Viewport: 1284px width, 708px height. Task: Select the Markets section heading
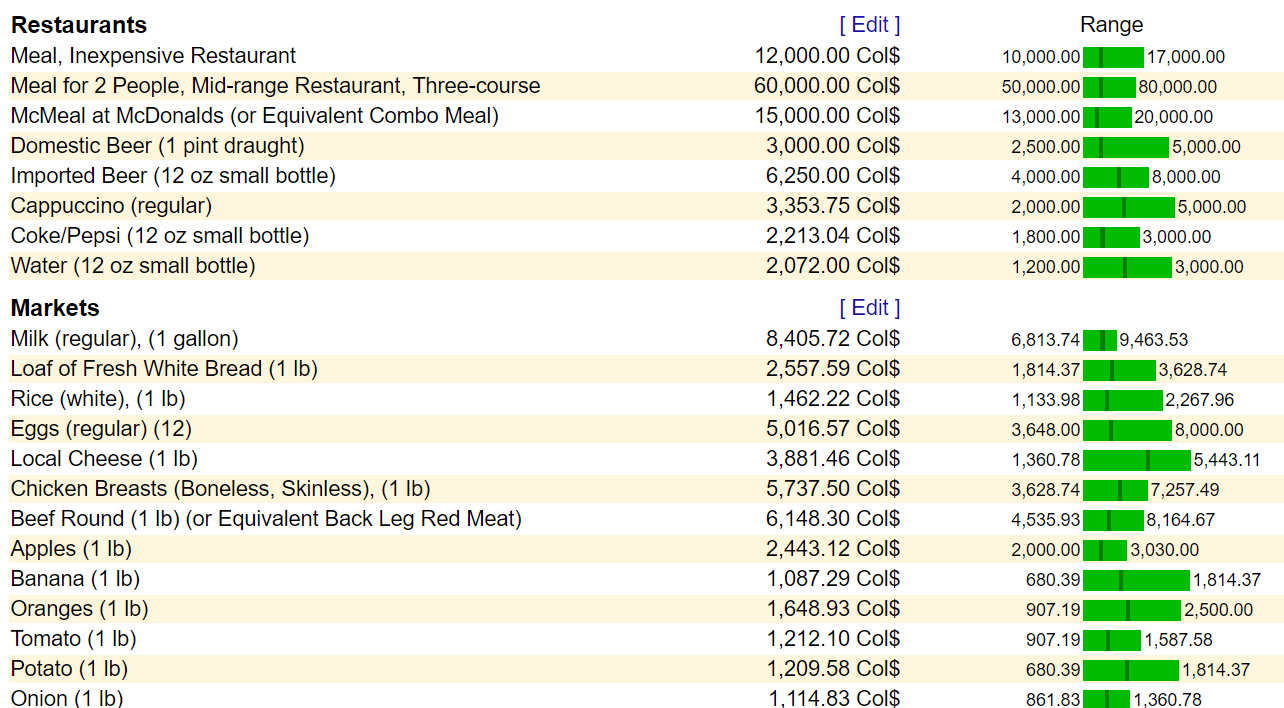(55, 308)
